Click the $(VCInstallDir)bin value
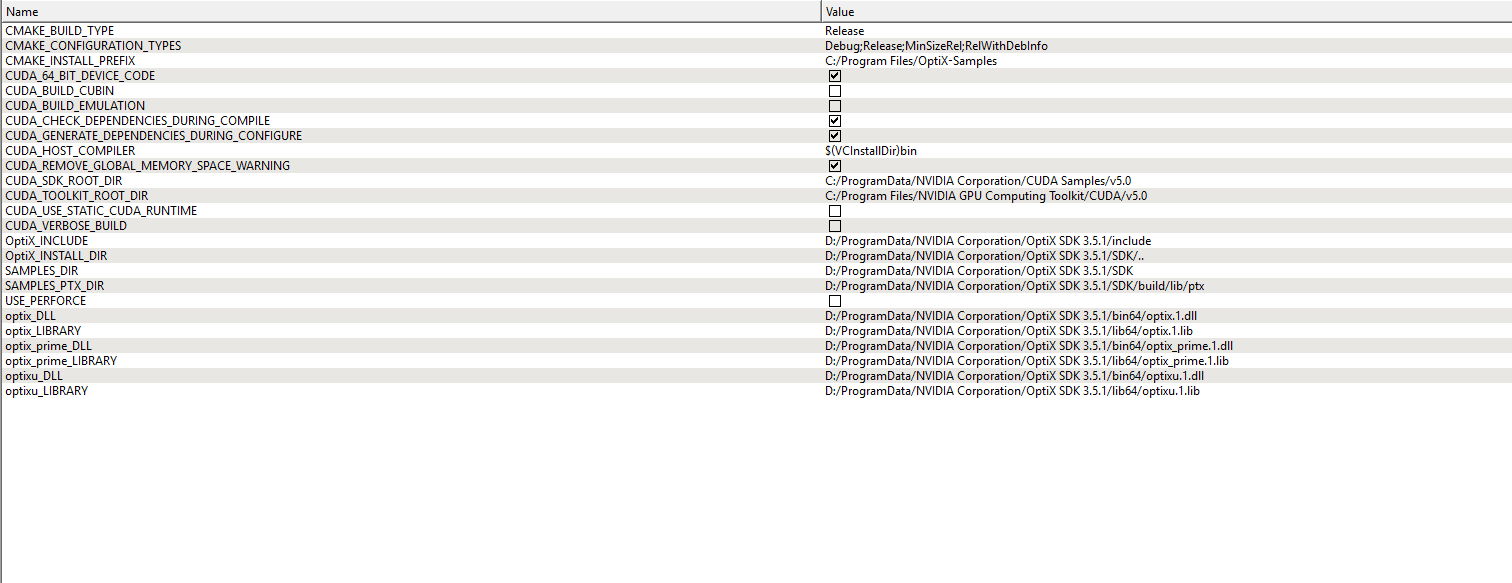Viewport: 1512px width, 583px height. pyautogui.click(x=871, y=151)
